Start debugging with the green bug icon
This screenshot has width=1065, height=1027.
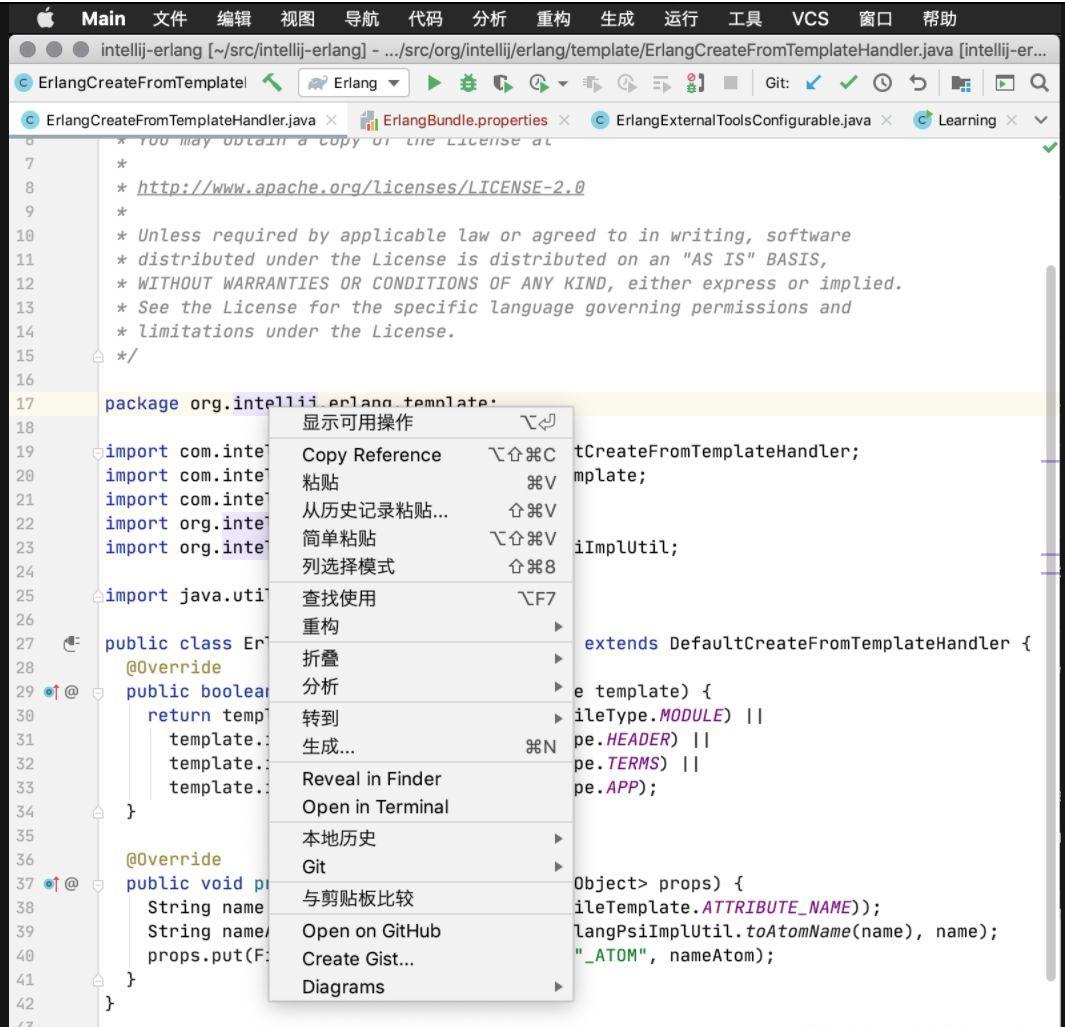[468, 83]
